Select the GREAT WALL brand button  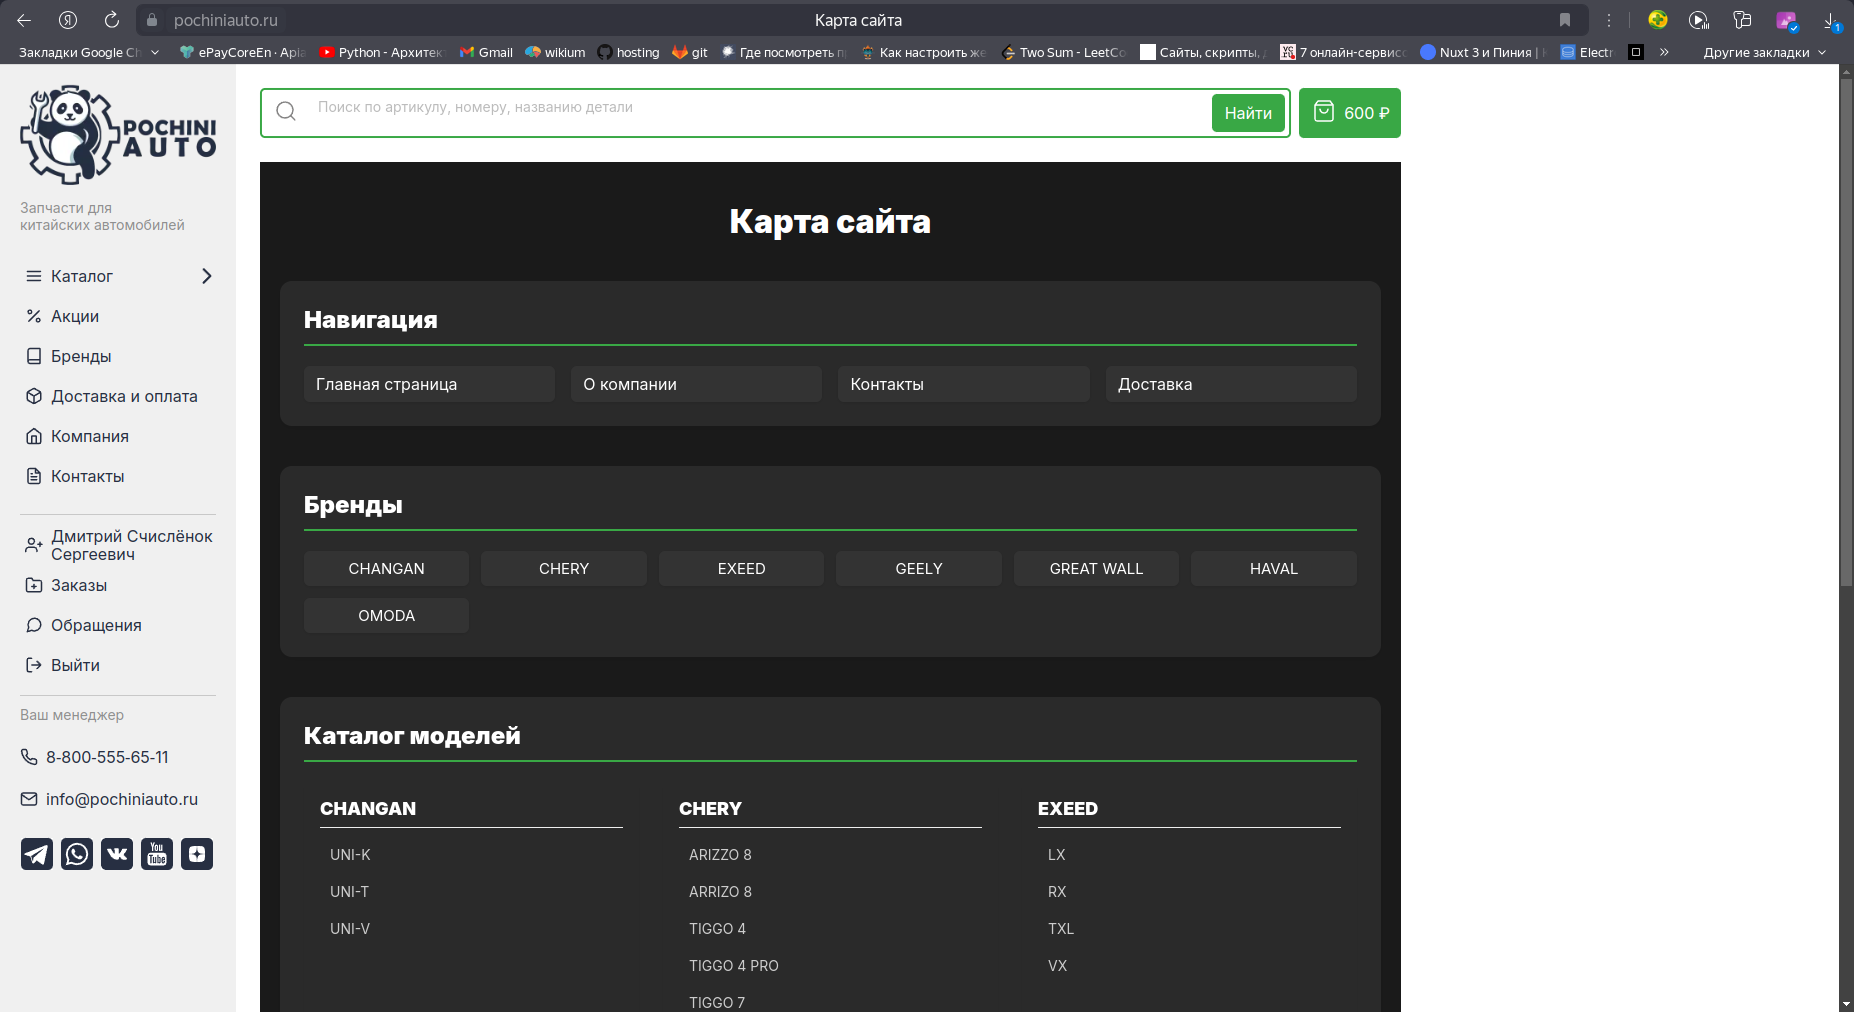click(1096, 568)
